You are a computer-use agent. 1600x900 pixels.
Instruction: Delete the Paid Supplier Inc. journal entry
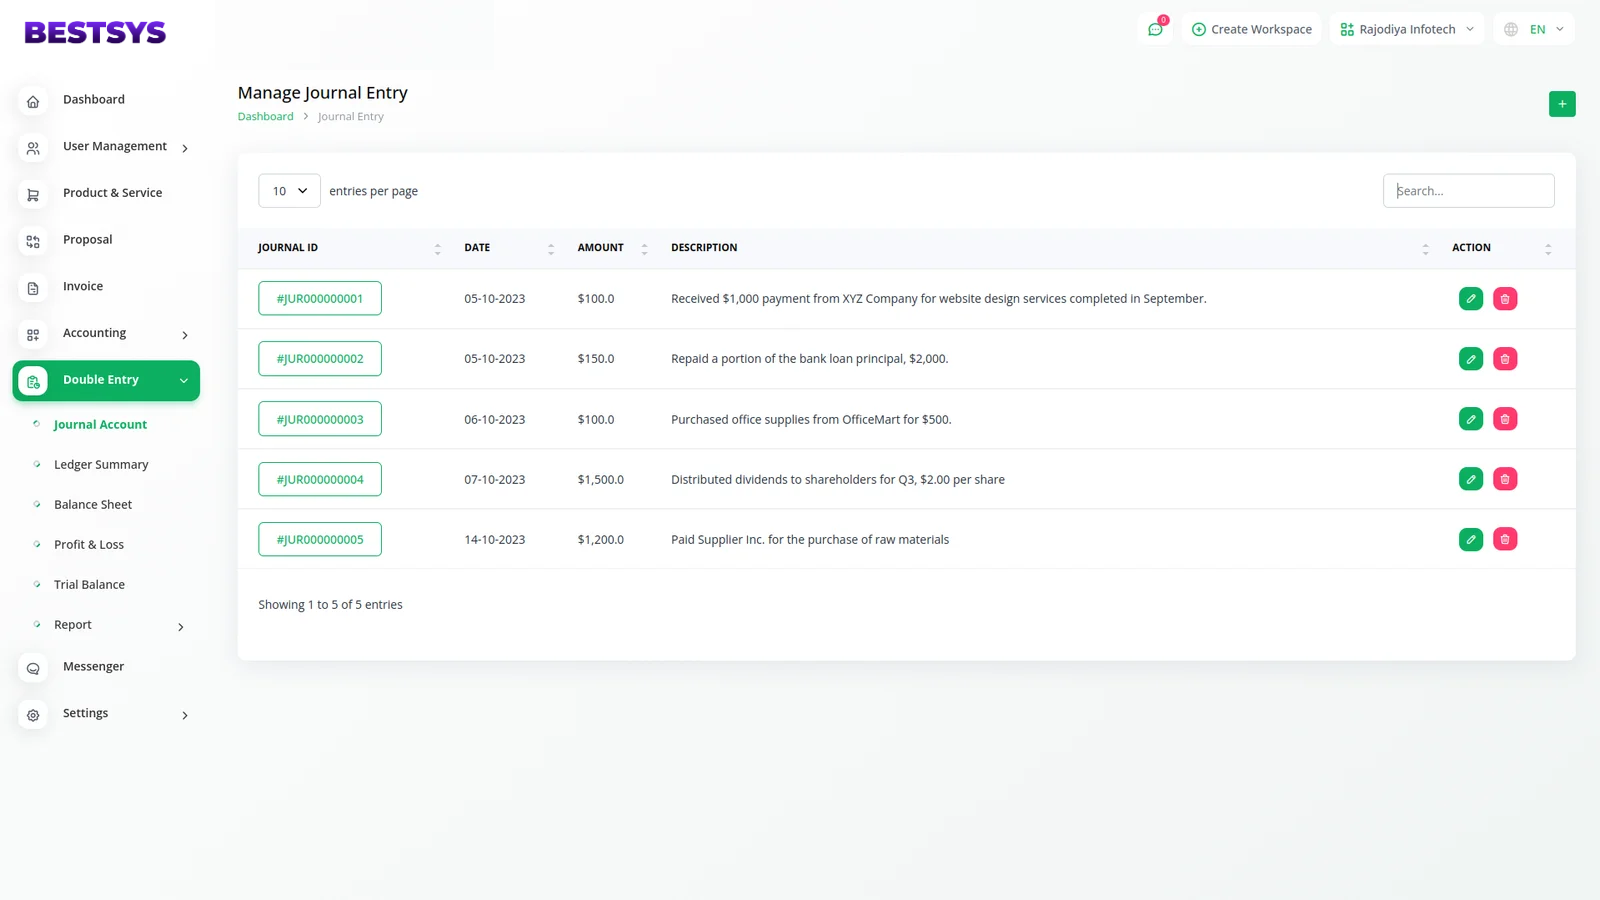click(x=1504, y=539)
